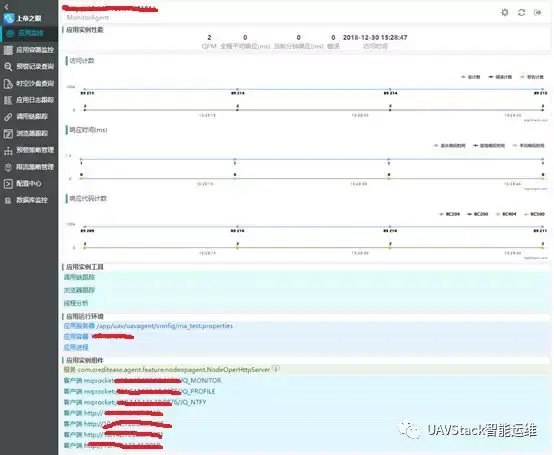Open the 线程分析 tool link
Image resolution: width=554 pixels, height=455 pixels.
(76, 303)
